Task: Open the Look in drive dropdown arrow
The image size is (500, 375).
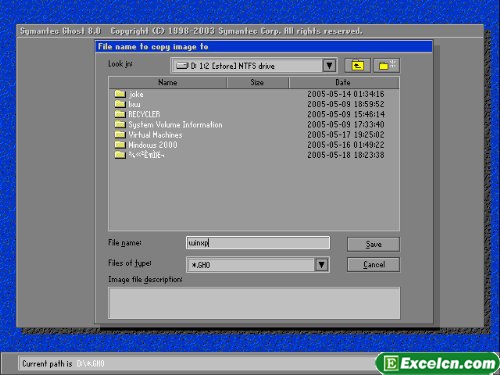Action: pyautogui.click(x=329, y=65)
